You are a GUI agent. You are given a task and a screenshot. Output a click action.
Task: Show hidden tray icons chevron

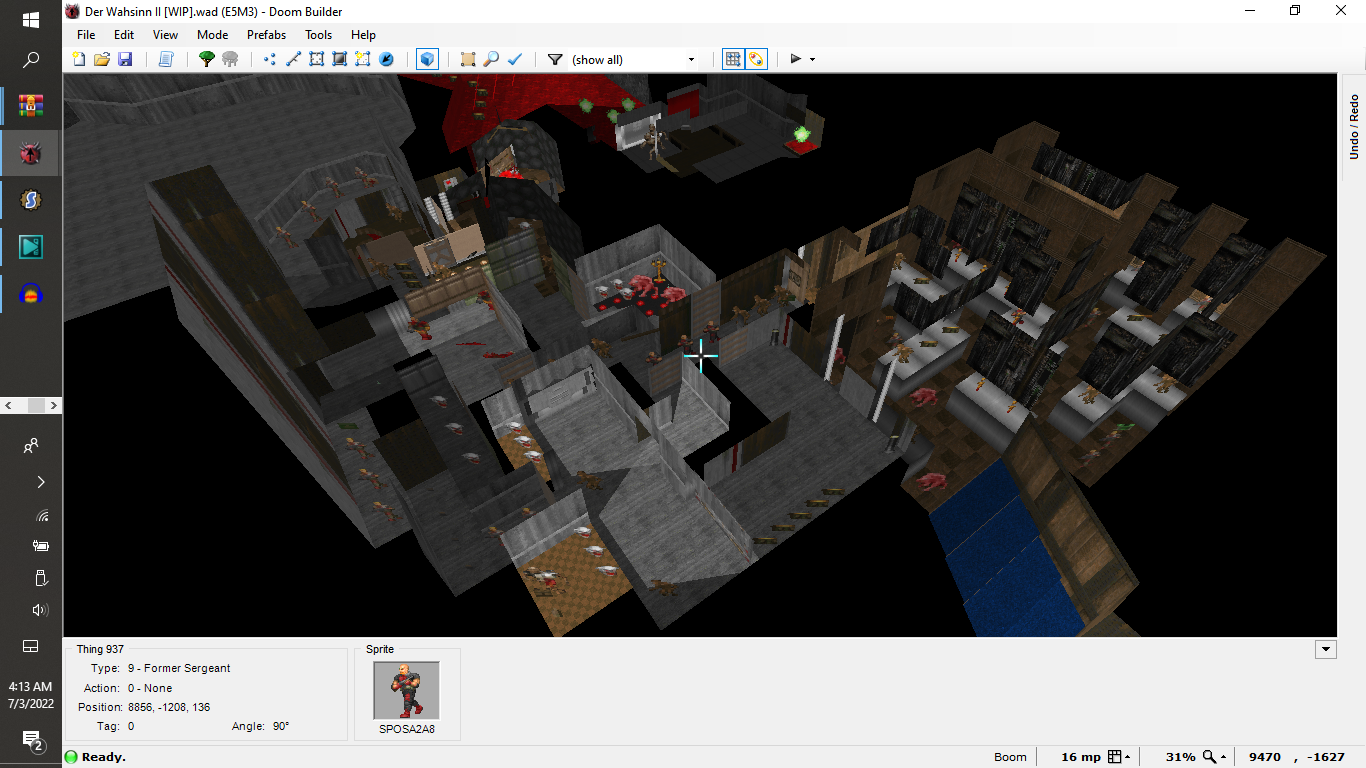click(41, 482)
